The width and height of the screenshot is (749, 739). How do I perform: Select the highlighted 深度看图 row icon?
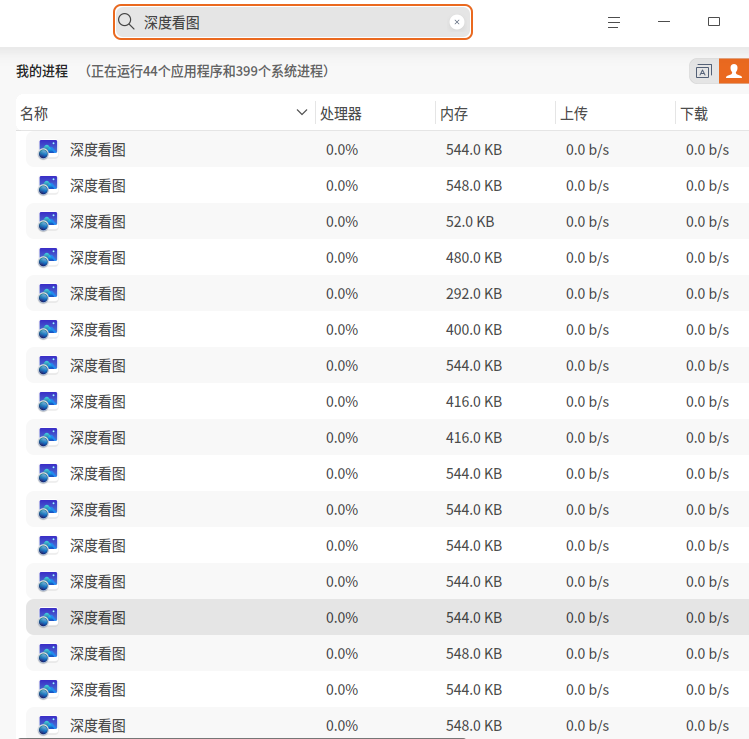(x=48, y=617)
